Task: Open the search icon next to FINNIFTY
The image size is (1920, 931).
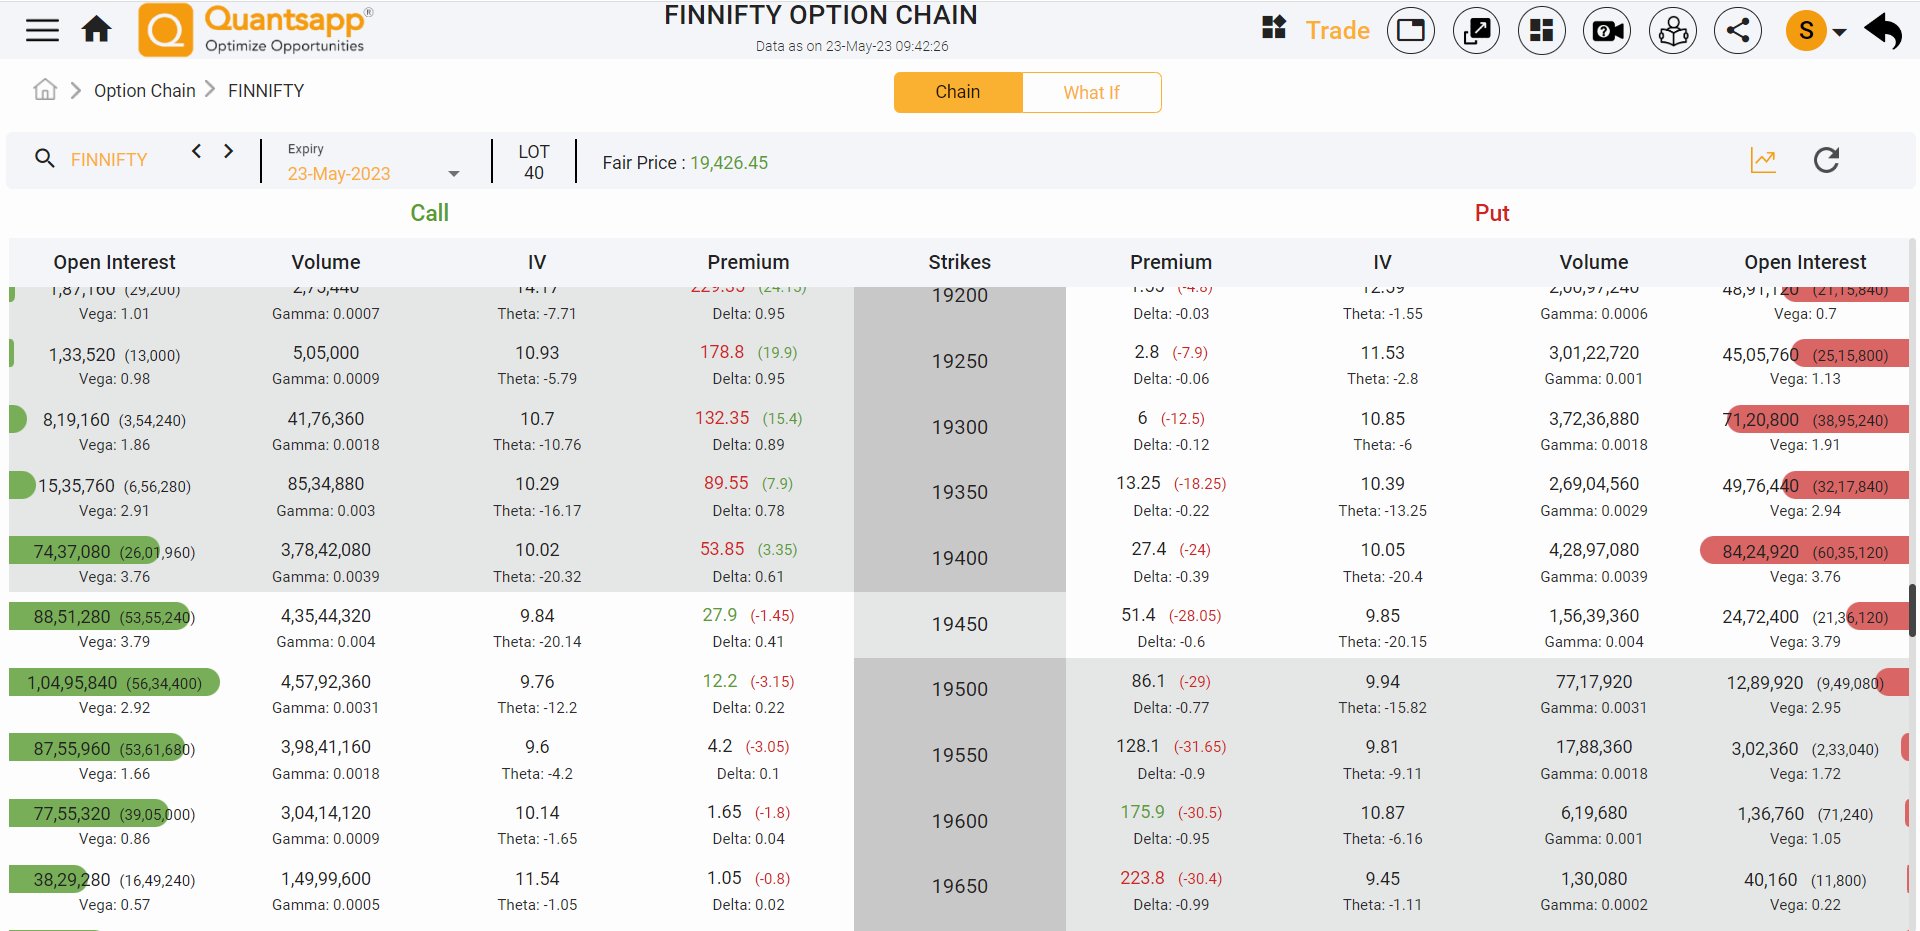Action: [45, 159]
